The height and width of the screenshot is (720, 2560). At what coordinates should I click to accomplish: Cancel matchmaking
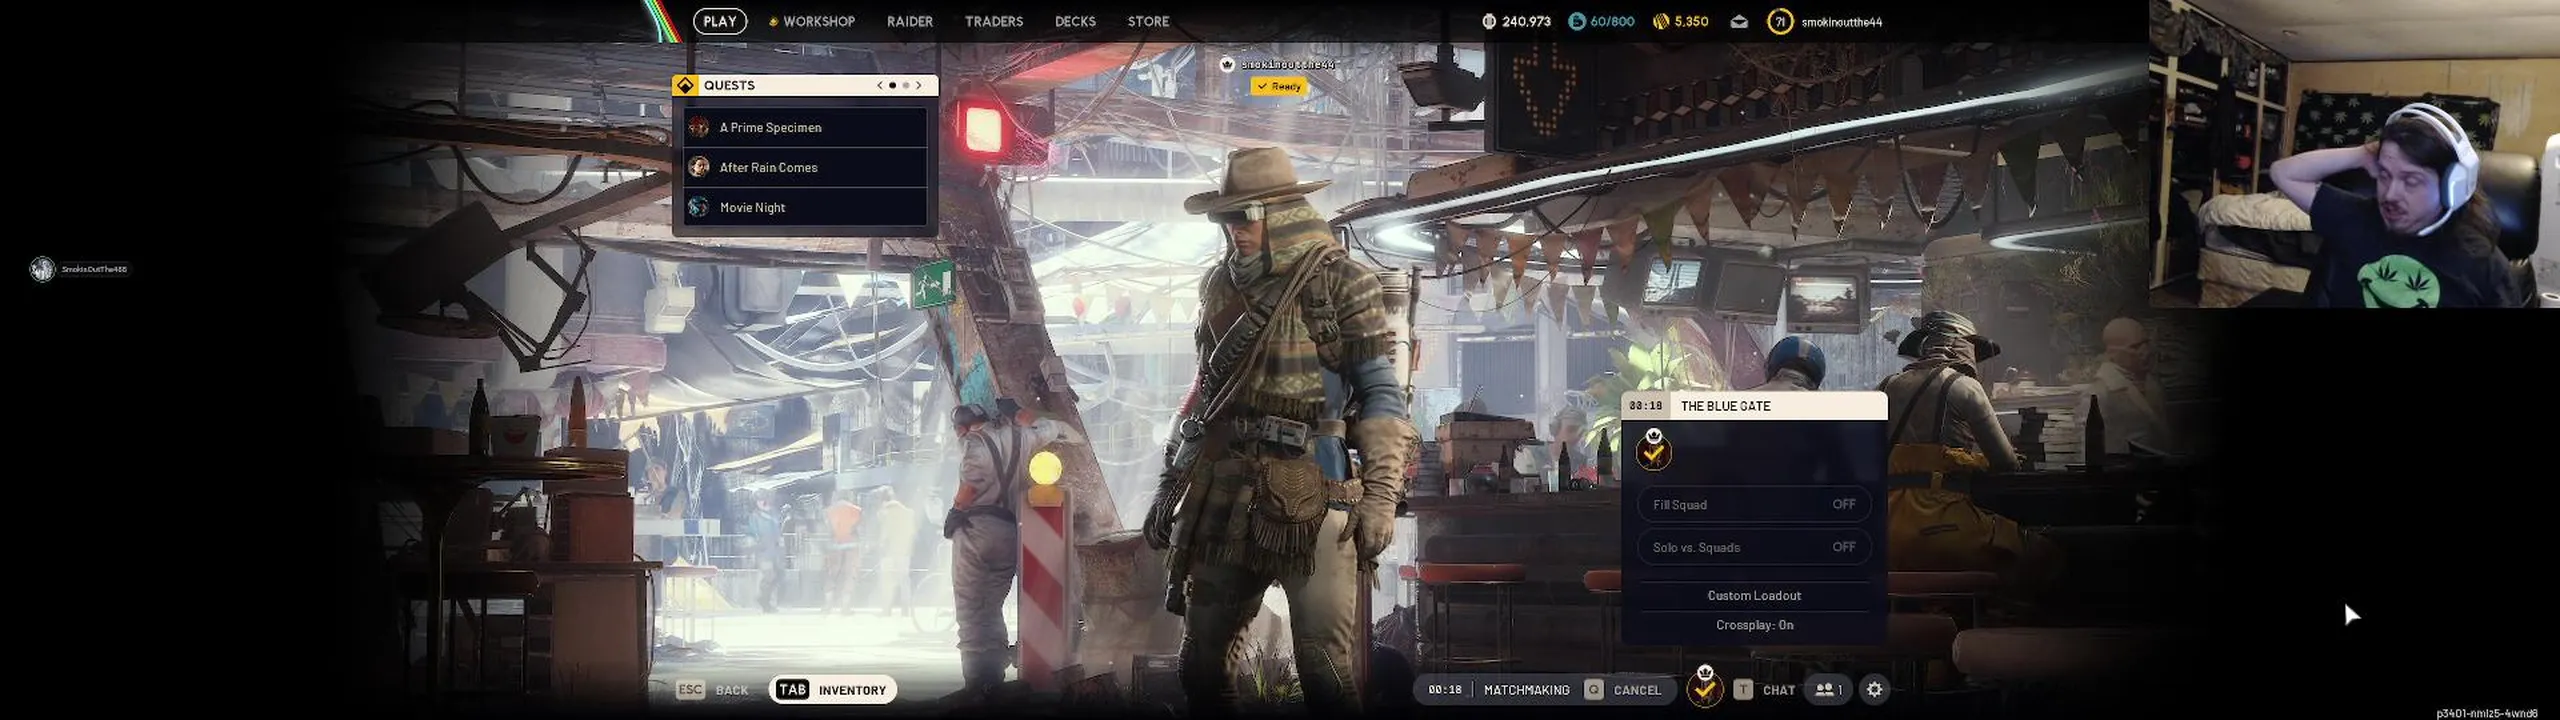point(1637,690)
